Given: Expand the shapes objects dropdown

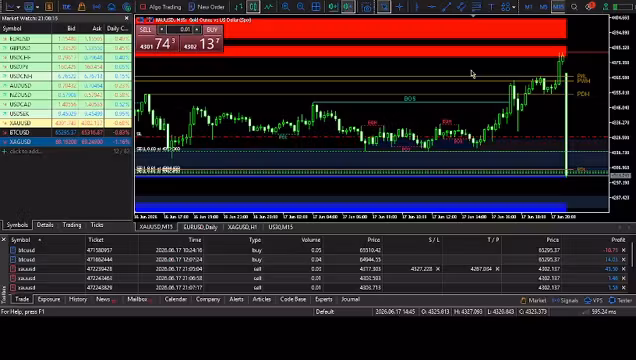Looking at the screenshot, I should [x=514, y=7].
